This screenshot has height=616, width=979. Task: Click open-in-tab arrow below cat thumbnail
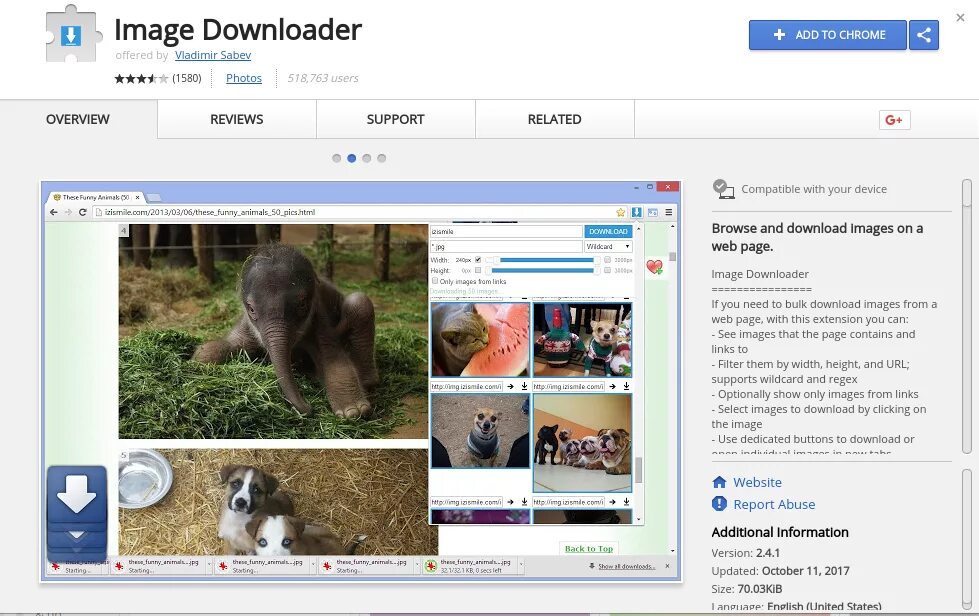(x=510, y=386)
